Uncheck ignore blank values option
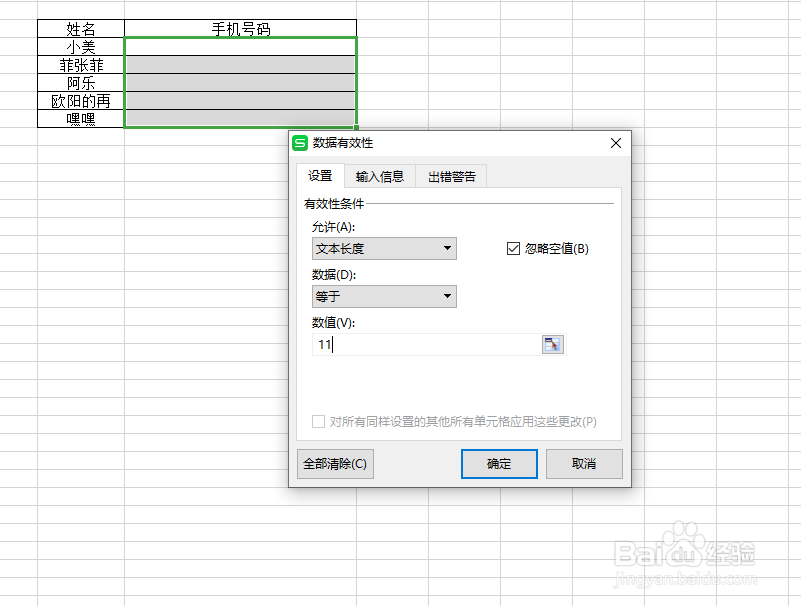Viewport: 801px width, 606px height. pyautogui.click(x=513, y=248)
